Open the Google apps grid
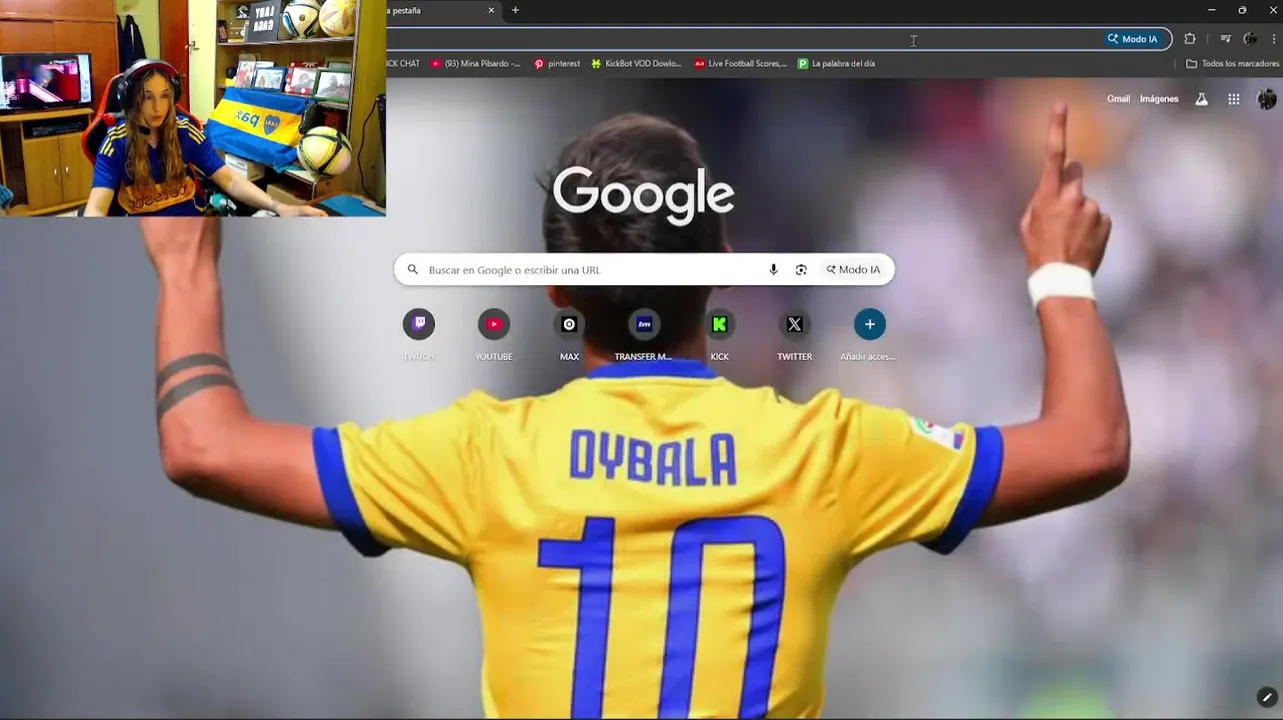This screenshot has height=720, width=1283. coord(1234,99)
